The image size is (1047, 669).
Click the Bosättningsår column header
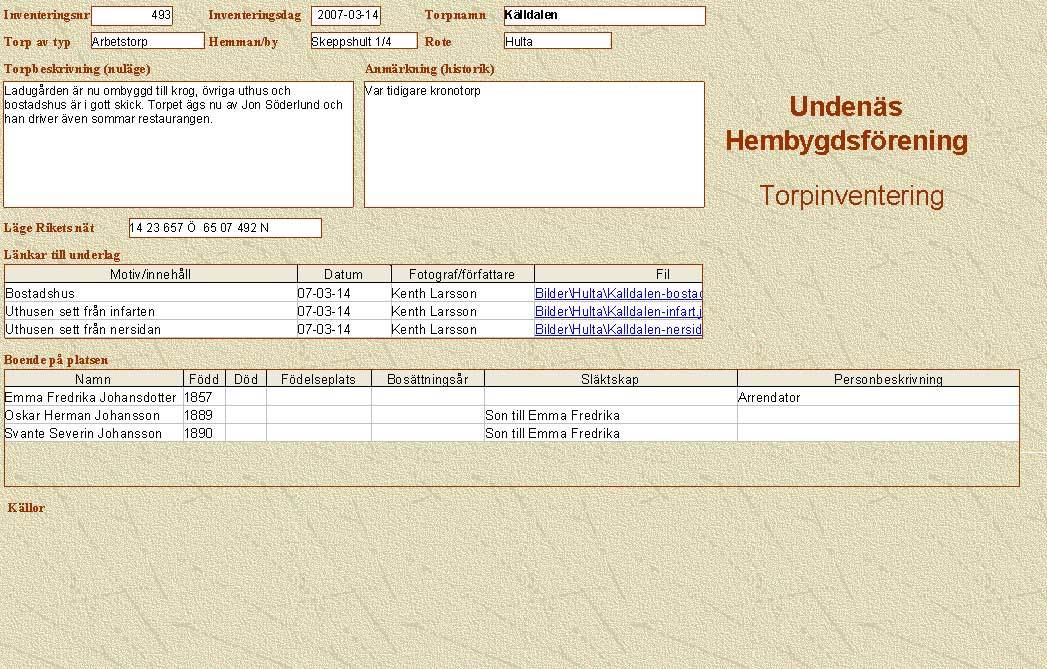pos(427,379)
